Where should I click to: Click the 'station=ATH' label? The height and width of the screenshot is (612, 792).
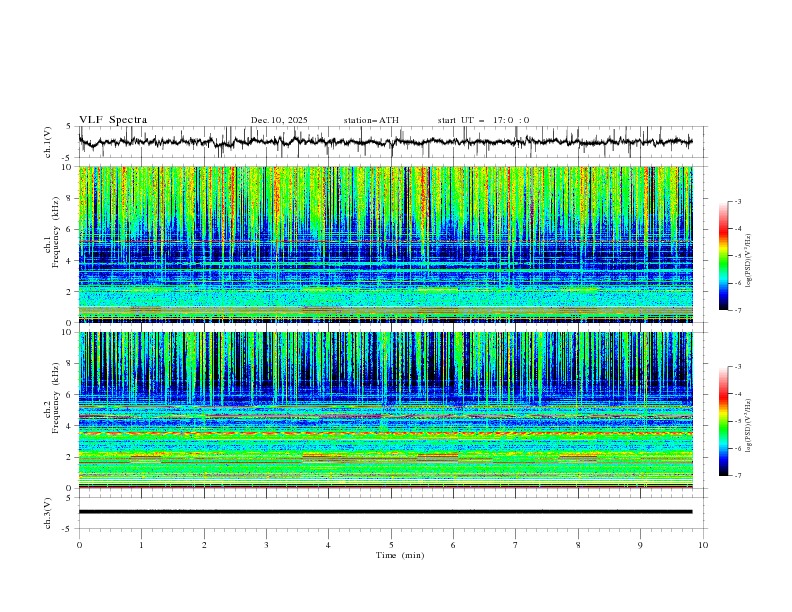(371, 120)
